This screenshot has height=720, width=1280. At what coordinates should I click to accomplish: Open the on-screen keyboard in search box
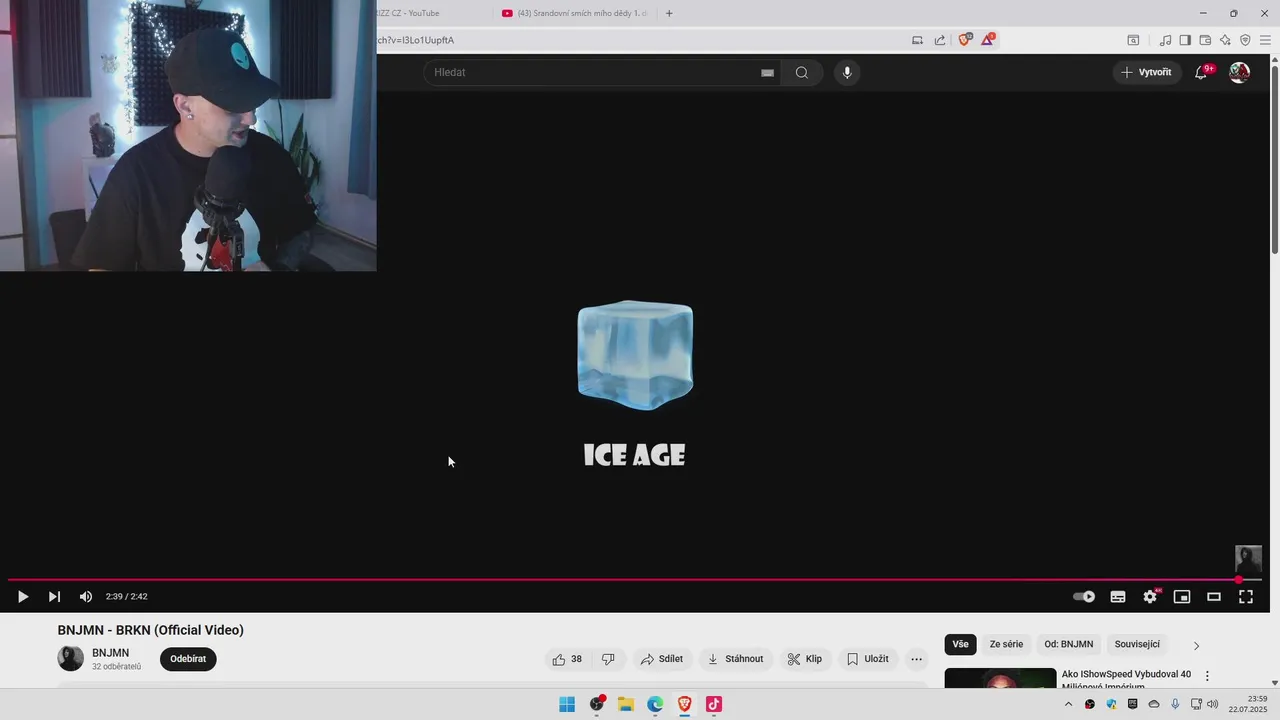pyautogui.click(x=767, y=72)
